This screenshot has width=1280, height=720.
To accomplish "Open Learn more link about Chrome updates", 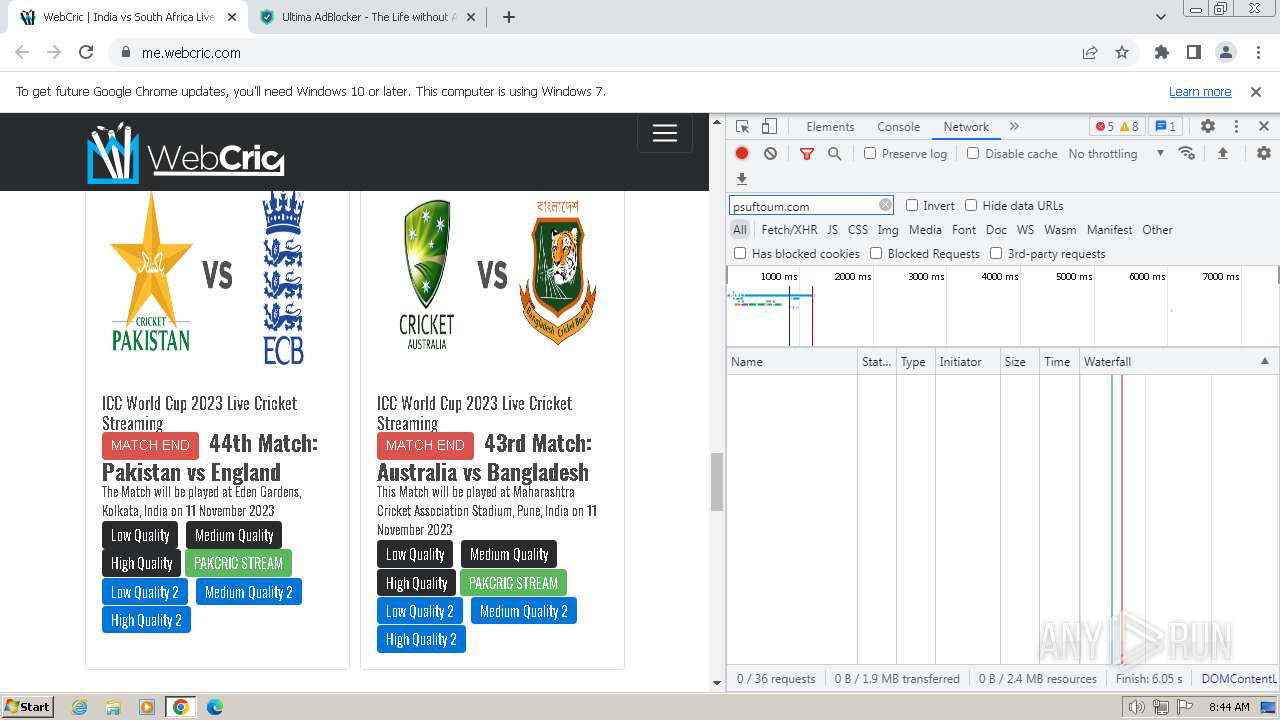I will (x=1200, y=91).
